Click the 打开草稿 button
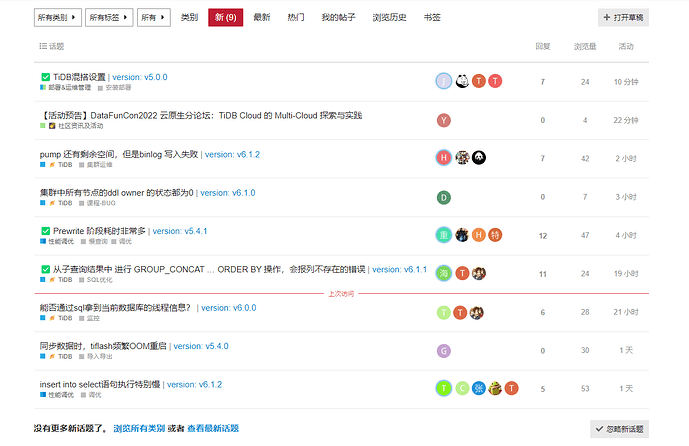The width and height of the screenshot is (689, 446). 623,18
